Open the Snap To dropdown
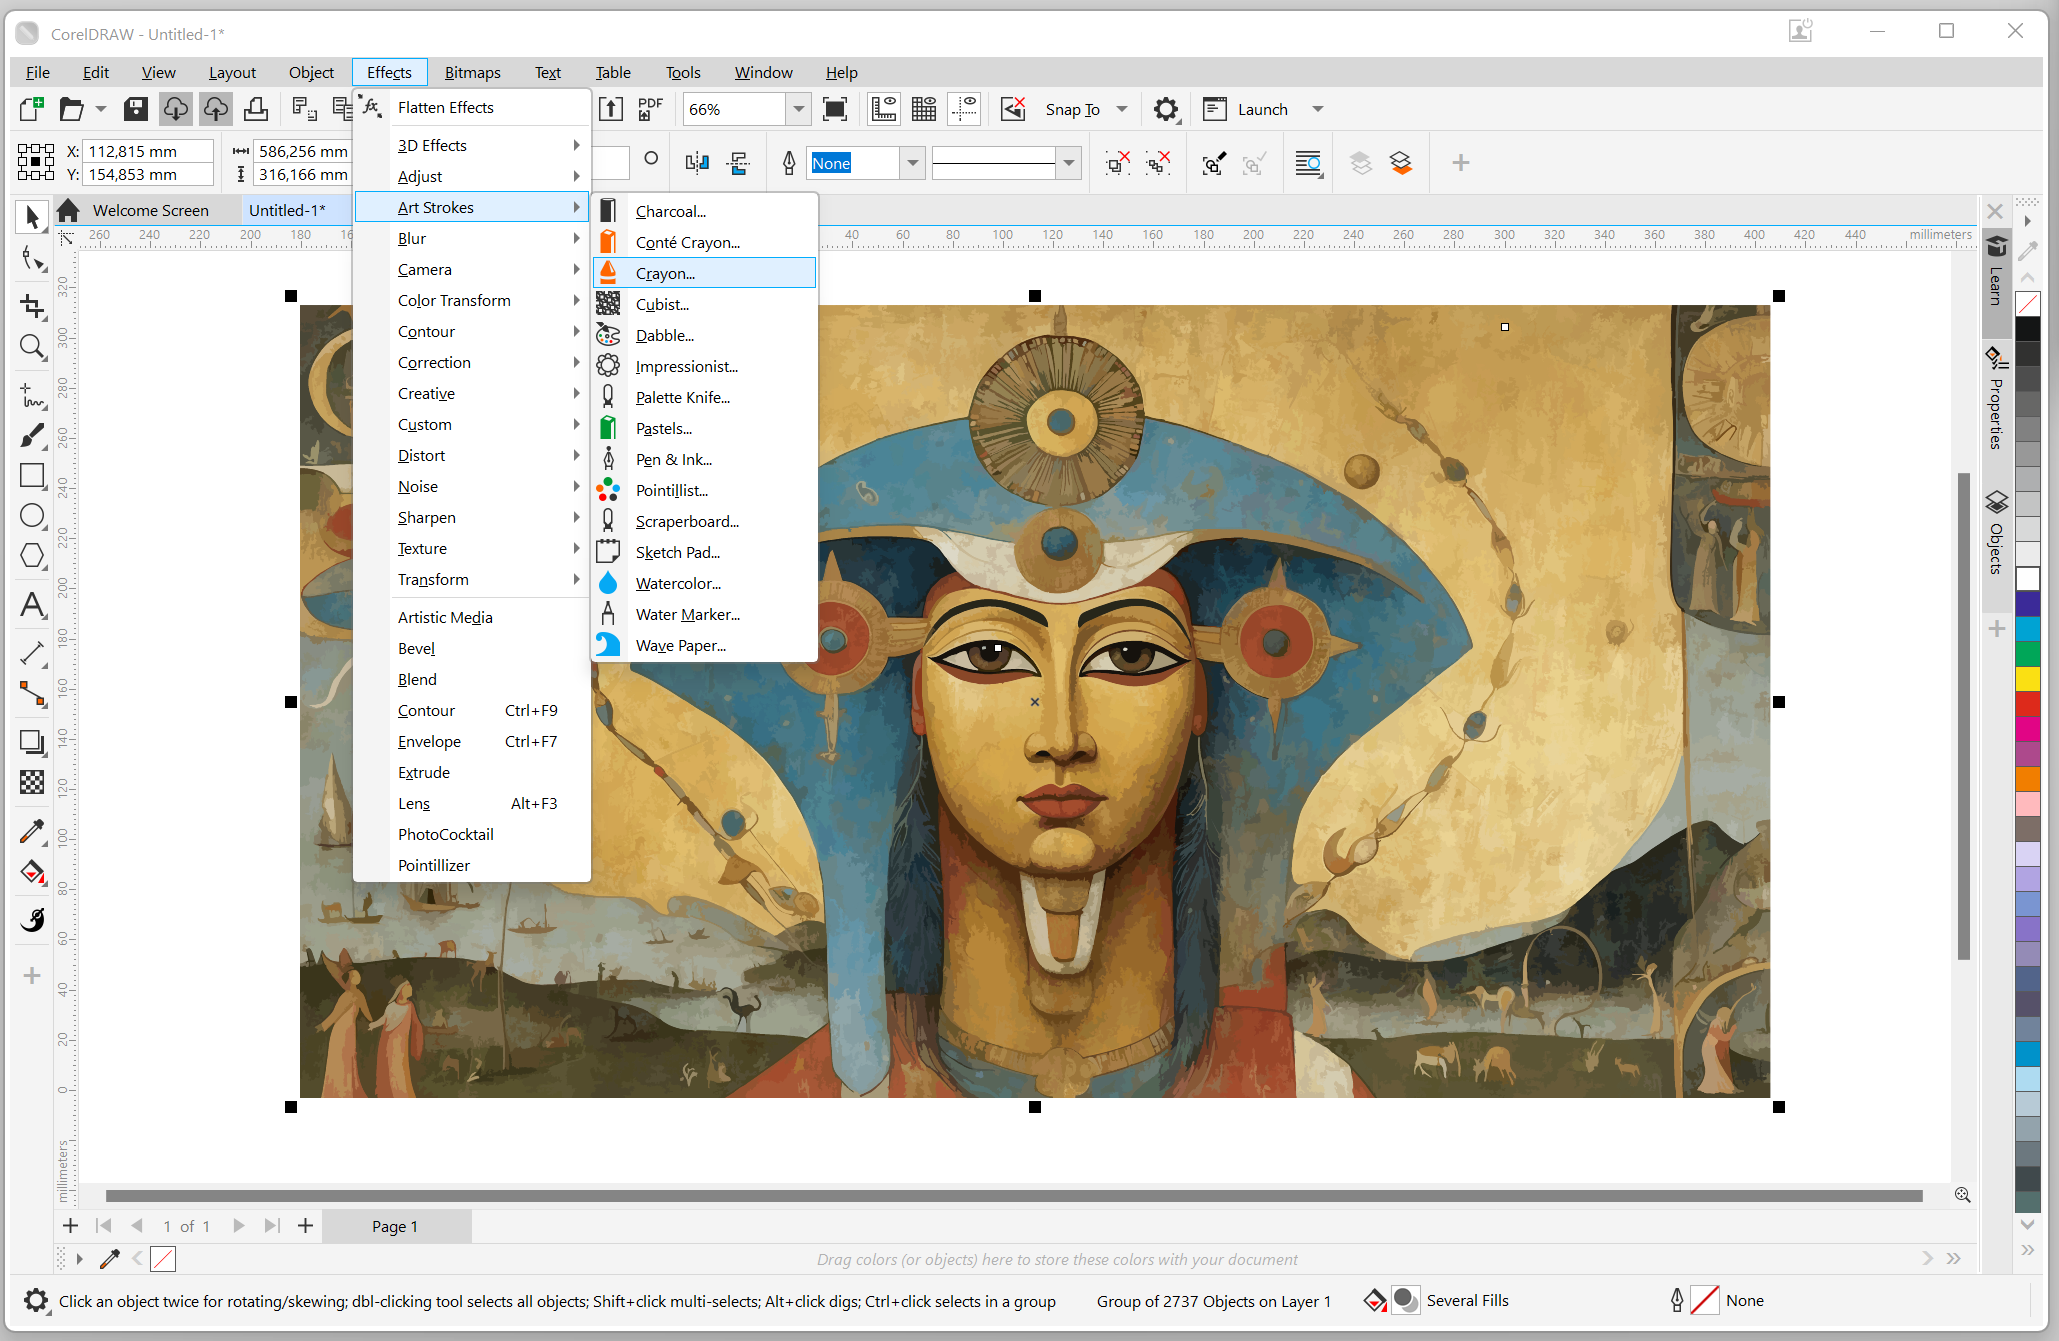 tap(1122, 109)
